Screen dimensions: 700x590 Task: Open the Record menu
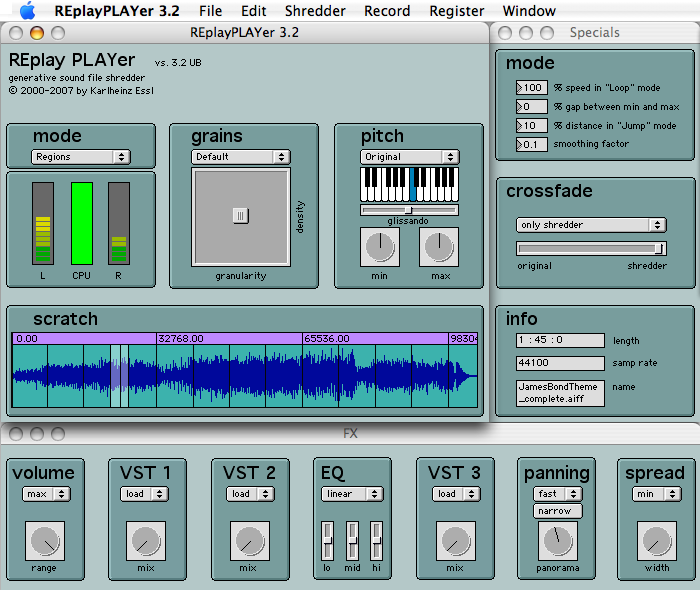tap(387, 11)
